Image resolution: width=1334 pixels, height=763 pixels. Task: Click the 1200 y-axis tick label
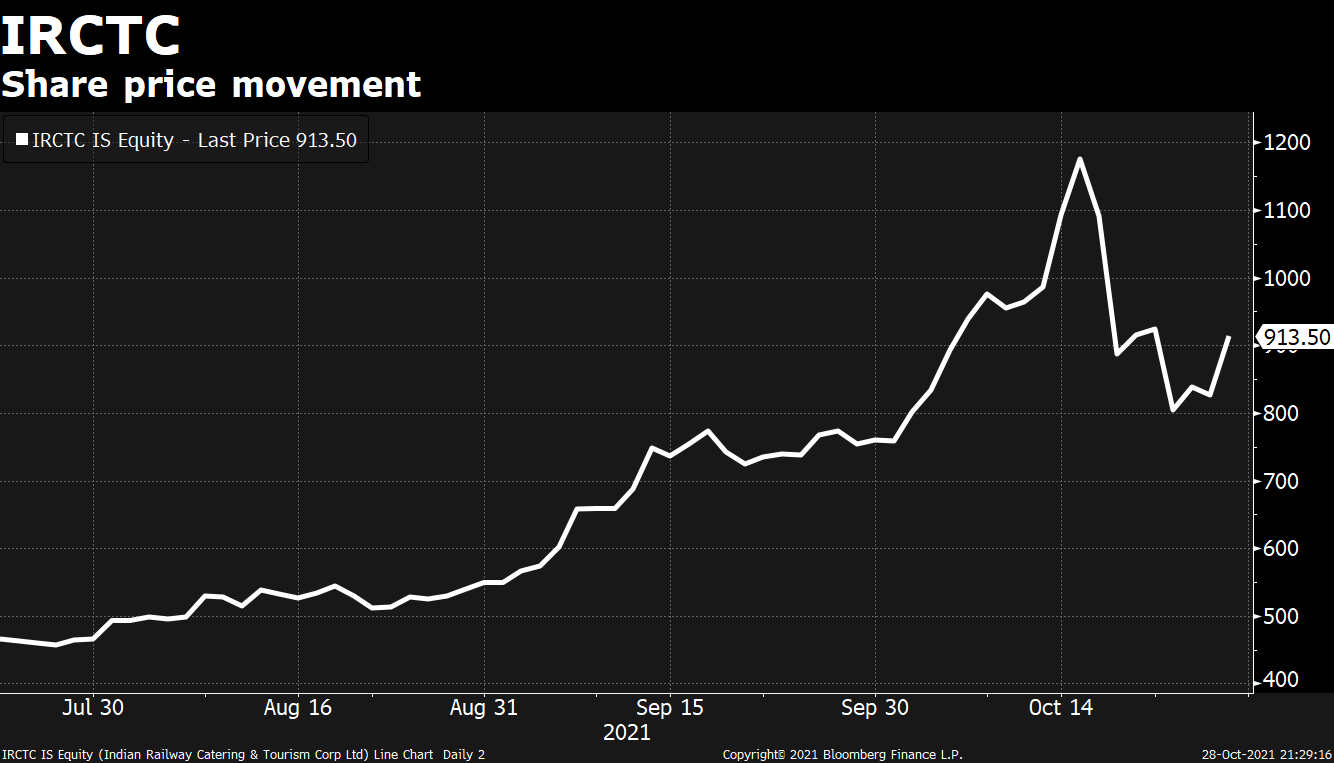pos(1286,143)
